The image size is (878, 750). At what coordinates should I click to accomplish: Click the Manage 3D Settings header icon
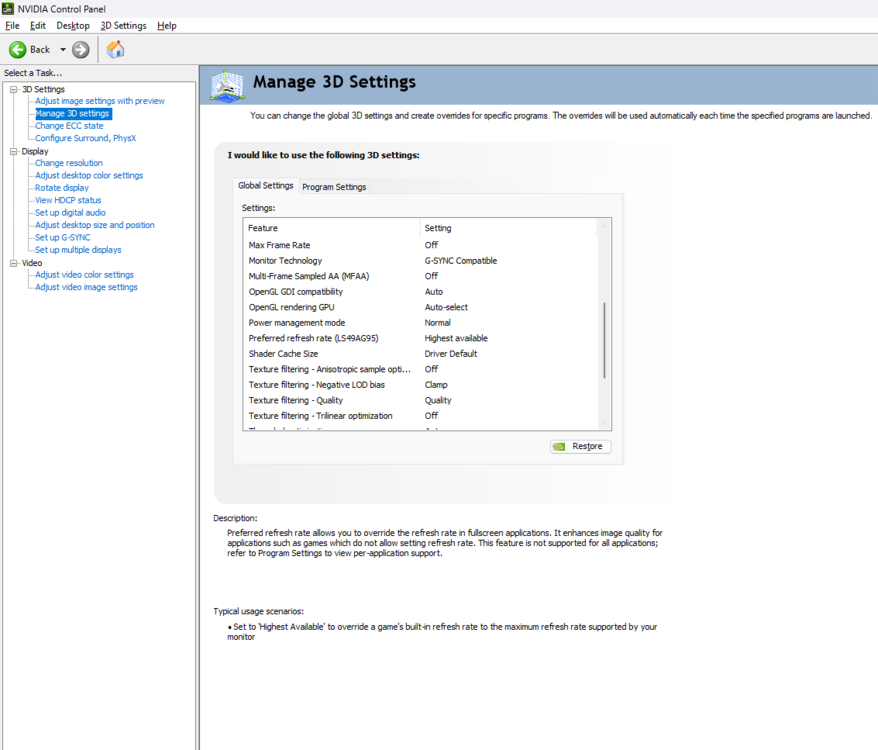[x=227, y=86]
